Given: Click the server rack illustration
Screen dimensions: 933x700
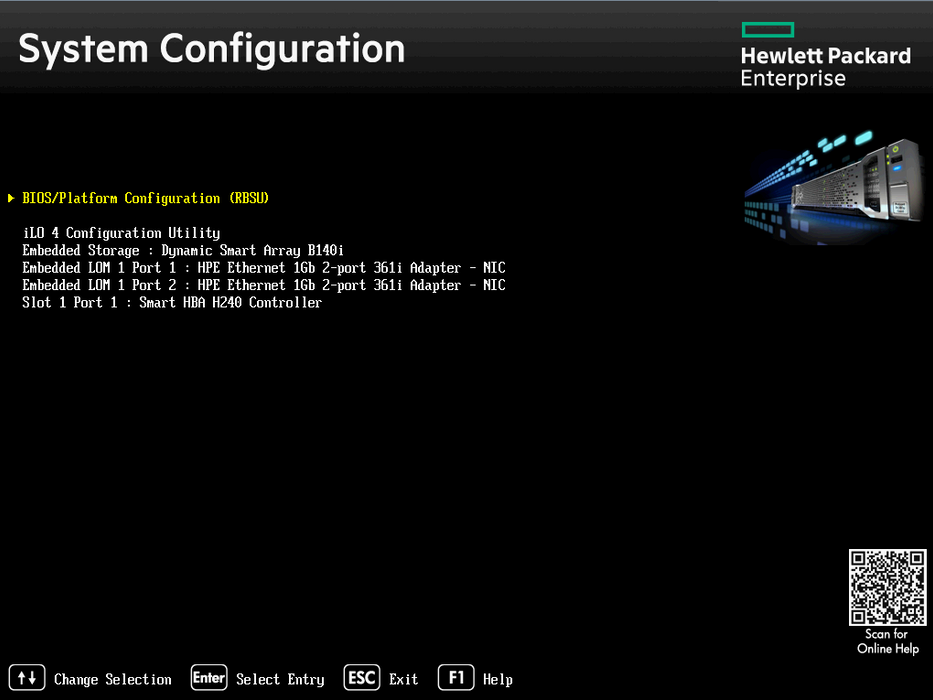Looking at the screenshot, I should tap(835, 188).
